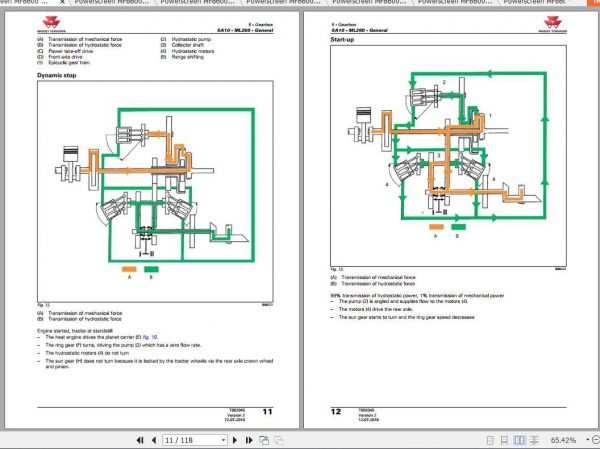This screenshot has height=449, width=600.
Task: Click the Massey Ferguson logo on page 11
Action: [51, 24]
